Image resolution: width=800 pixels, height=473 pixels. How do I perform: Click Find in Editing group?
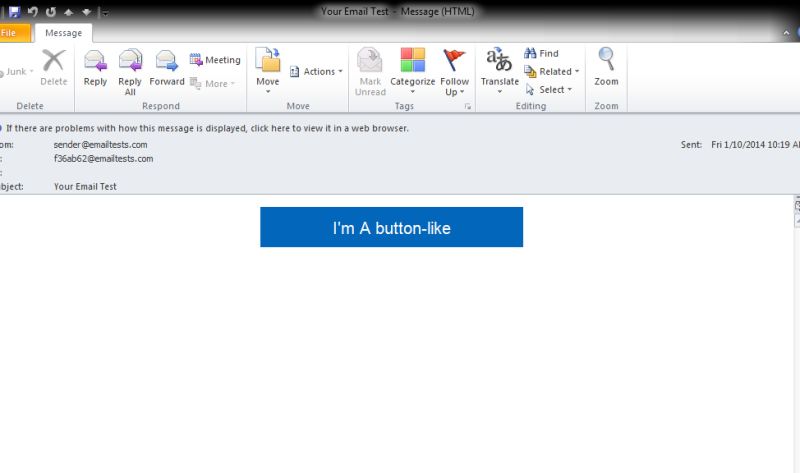pyautogui.click(x=541, y=53)
